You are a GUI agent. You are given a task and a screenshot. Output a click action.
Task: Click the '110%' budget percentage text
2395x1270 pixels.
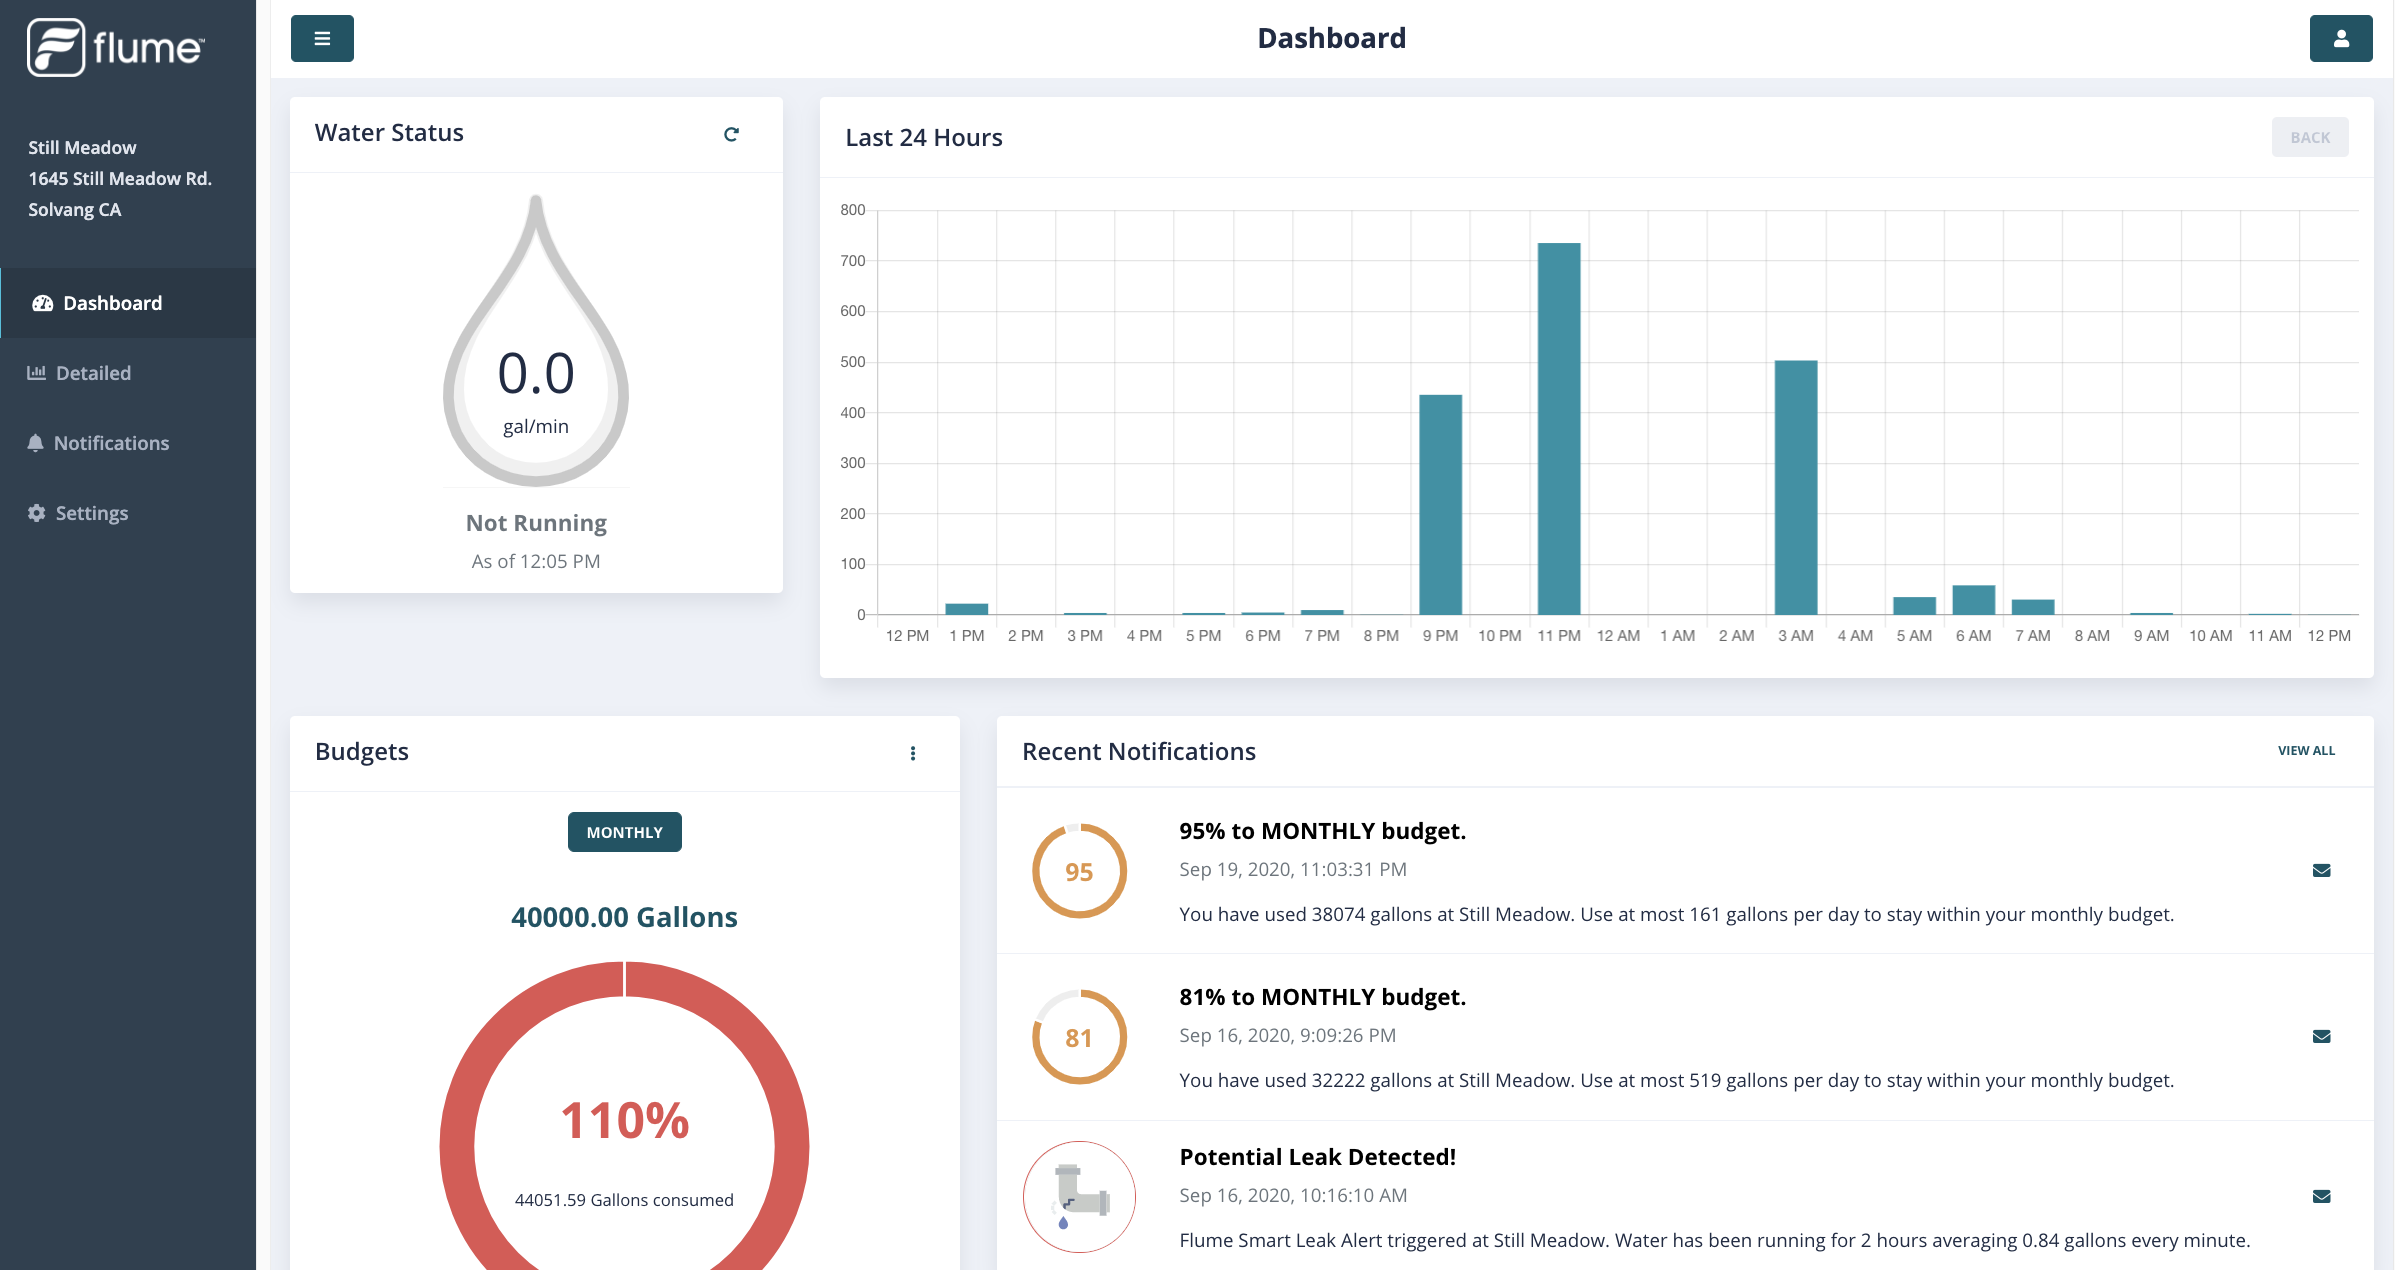click(625, 1121)
